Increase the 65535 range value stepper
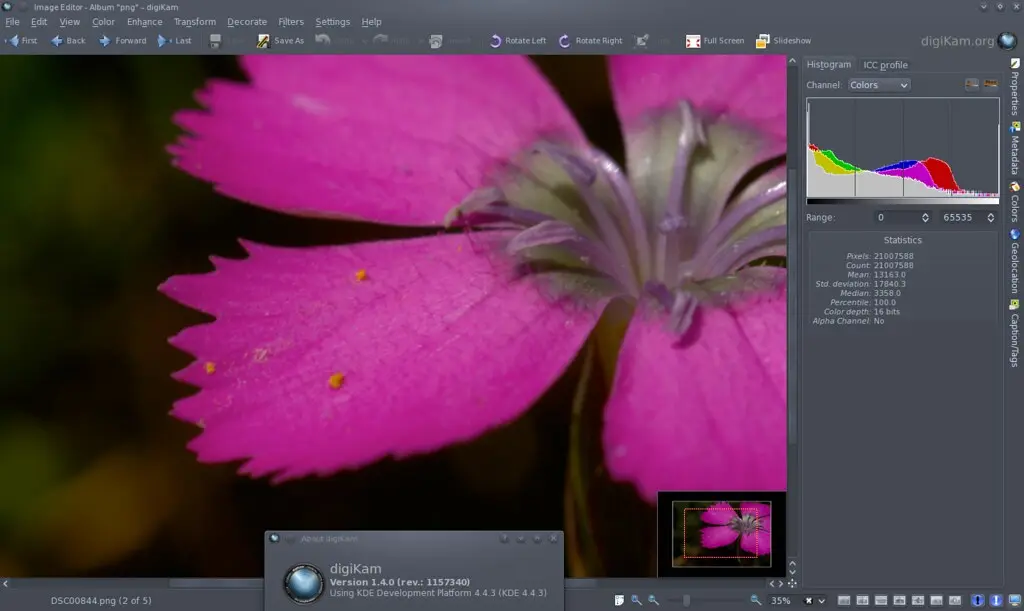 990,217
